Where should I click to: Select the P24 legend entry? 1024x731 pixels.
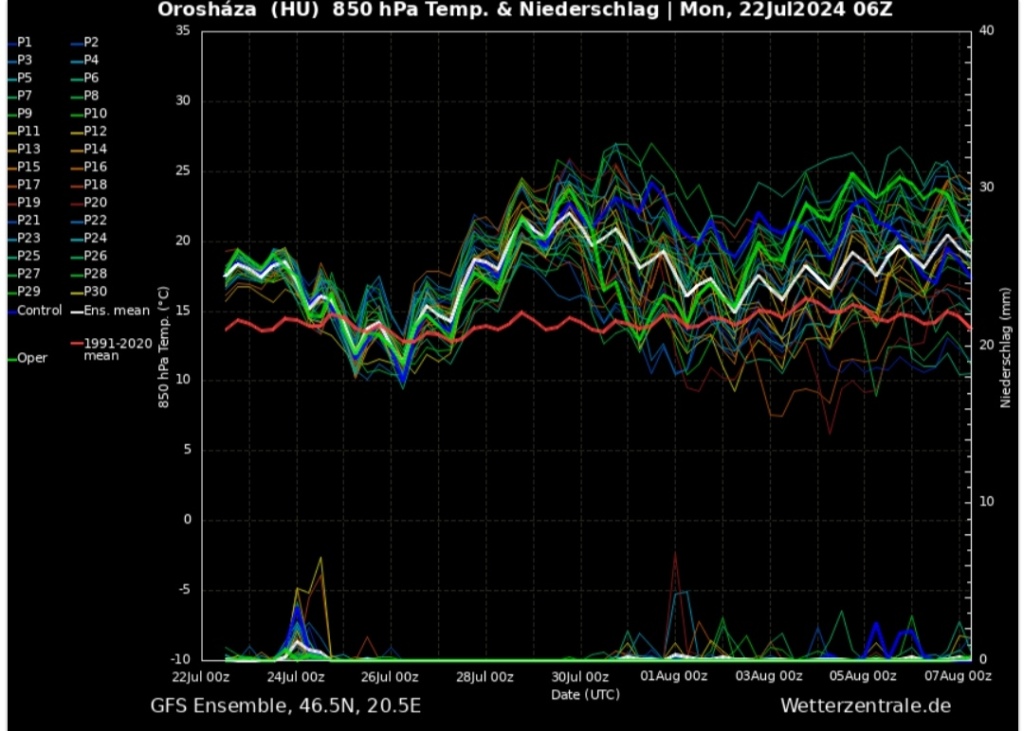(x=95, y=238)
